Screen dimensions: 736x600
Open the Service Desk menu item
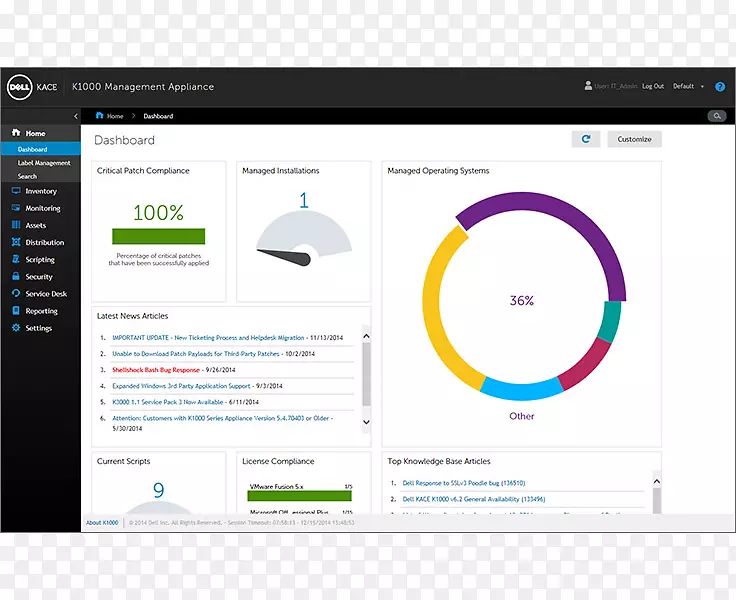point(46,294)
